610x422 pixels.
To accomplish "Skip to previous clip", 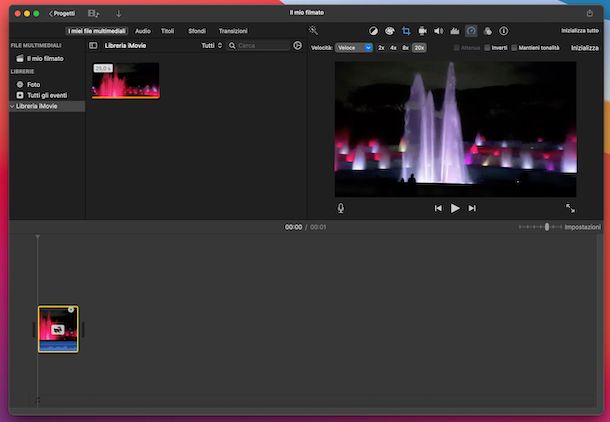I will pos(438,208).
